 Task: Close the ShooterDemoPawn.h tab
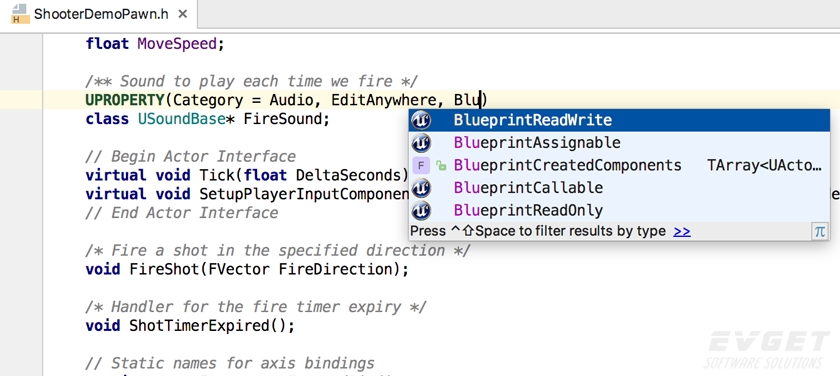pos(183,14)
